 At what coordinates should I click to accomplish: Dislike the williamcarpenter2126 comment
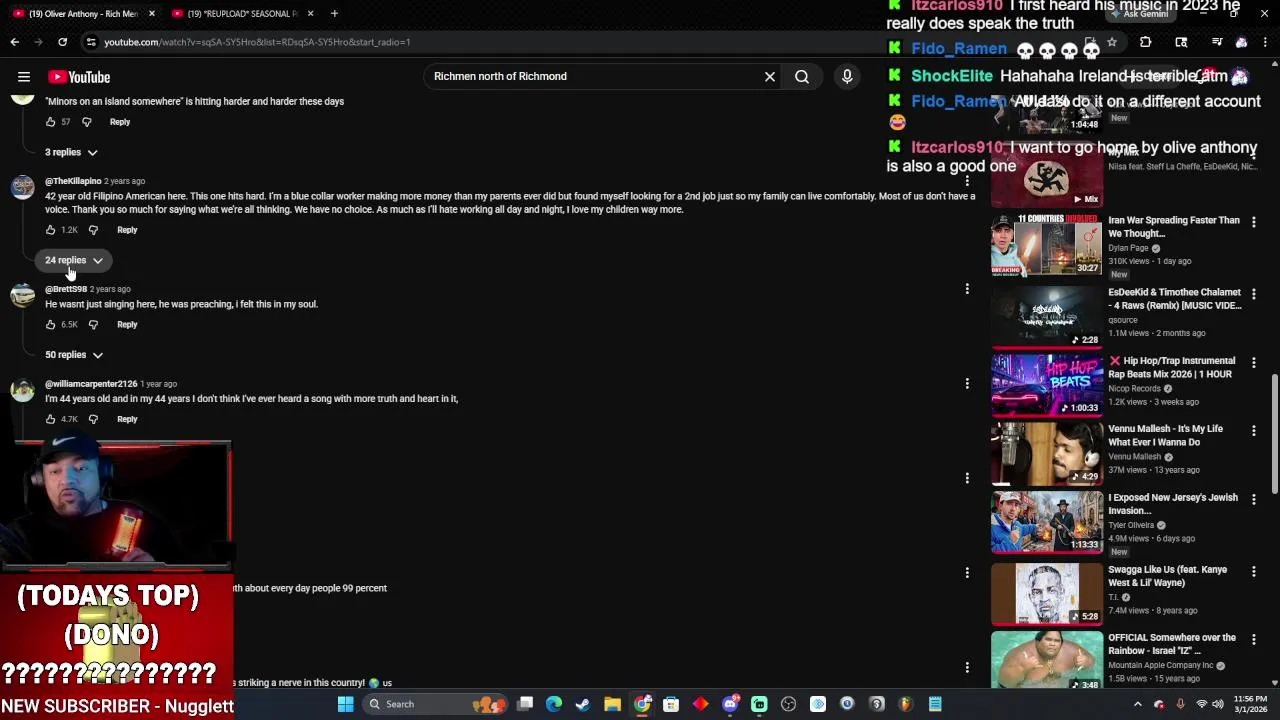click(93, 419)
